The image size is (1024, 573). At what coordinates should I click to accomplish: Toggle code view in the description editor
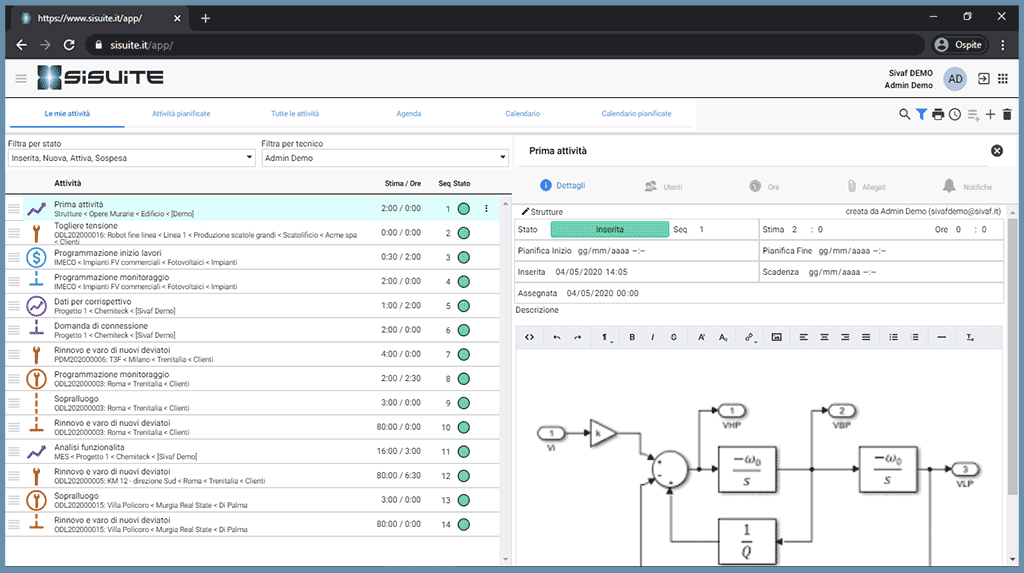[530, 337]
